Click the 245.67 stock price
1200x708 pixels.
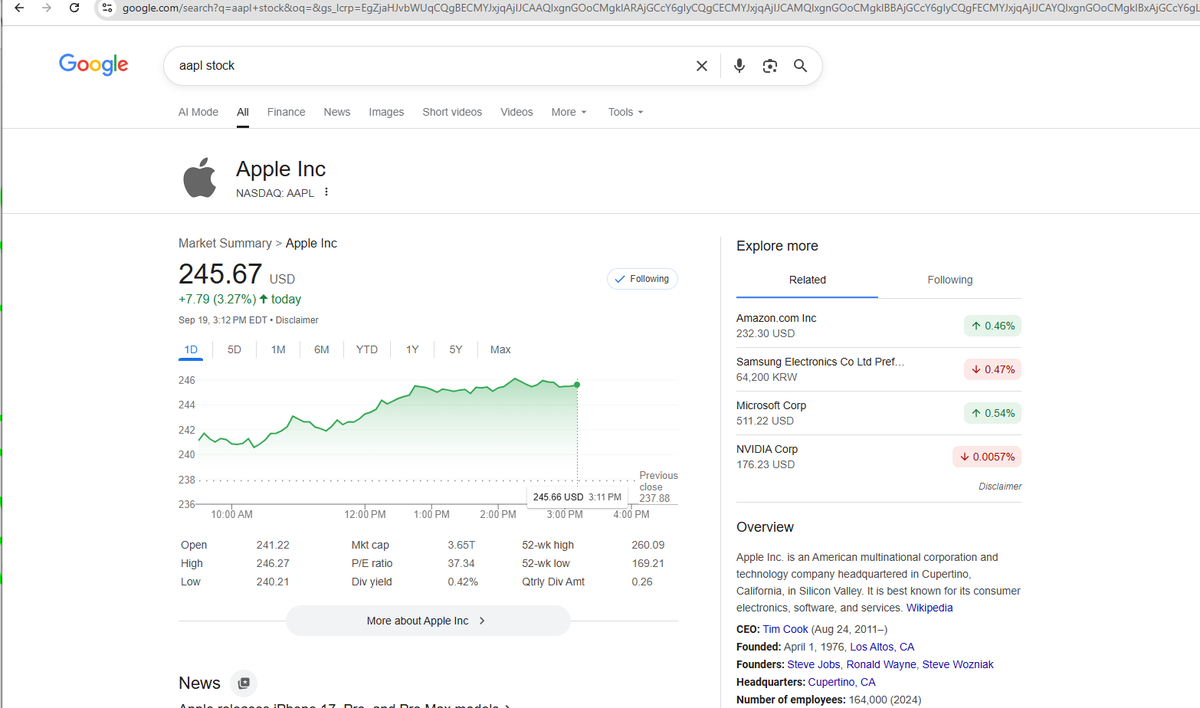(x=220, y=273)
